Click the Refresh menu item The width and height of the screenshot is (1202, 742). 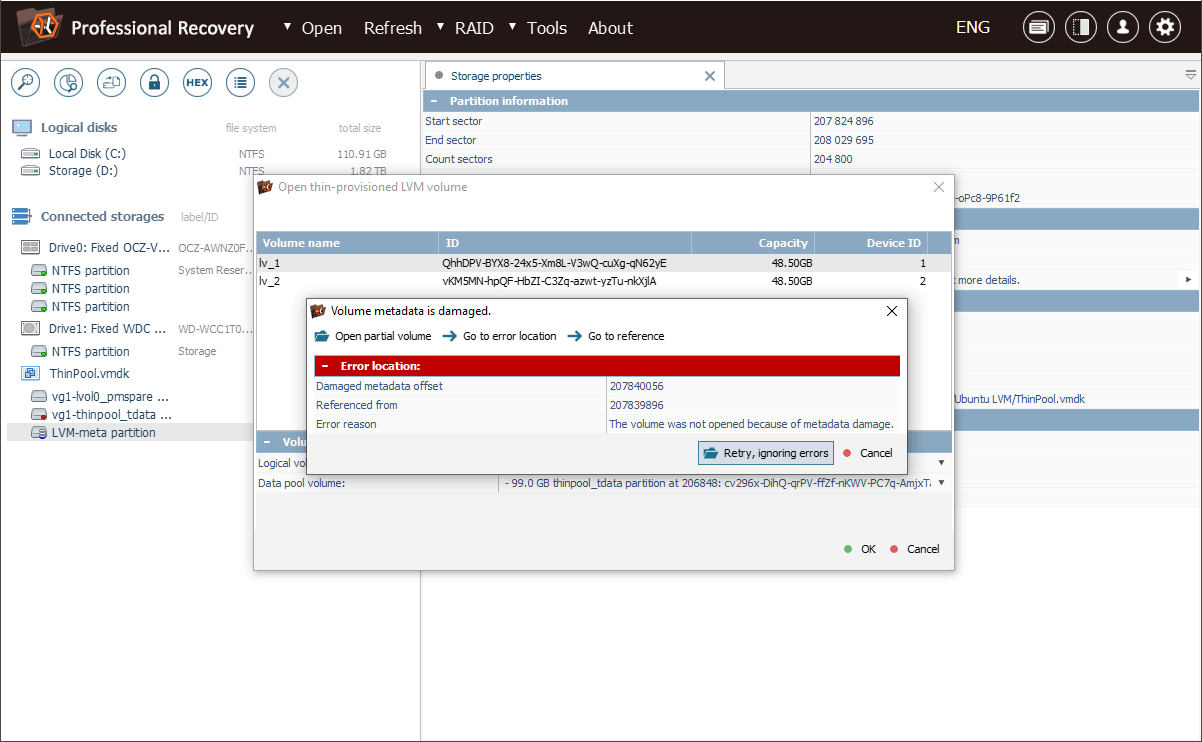click(393, 28)
